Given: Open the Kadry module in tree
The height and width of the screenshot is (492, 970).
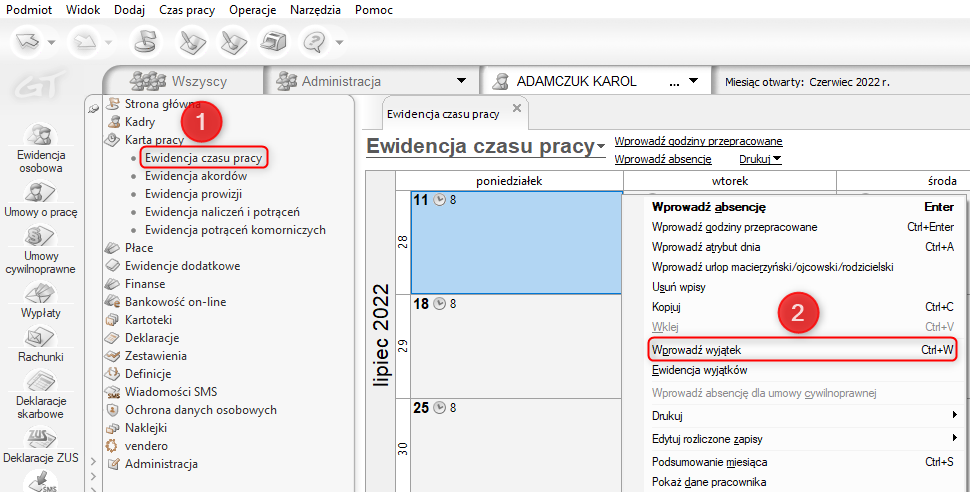Looking at the screenshot, I should [140, 122].
